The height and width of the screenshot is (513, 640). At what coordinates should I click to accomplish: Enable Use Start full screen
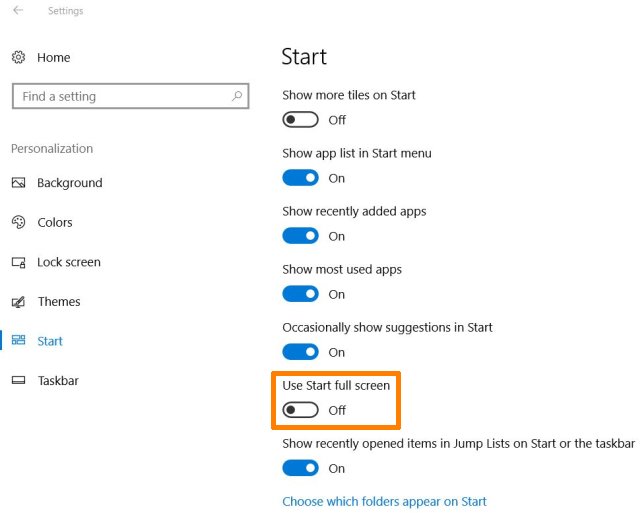pos(300,410)
